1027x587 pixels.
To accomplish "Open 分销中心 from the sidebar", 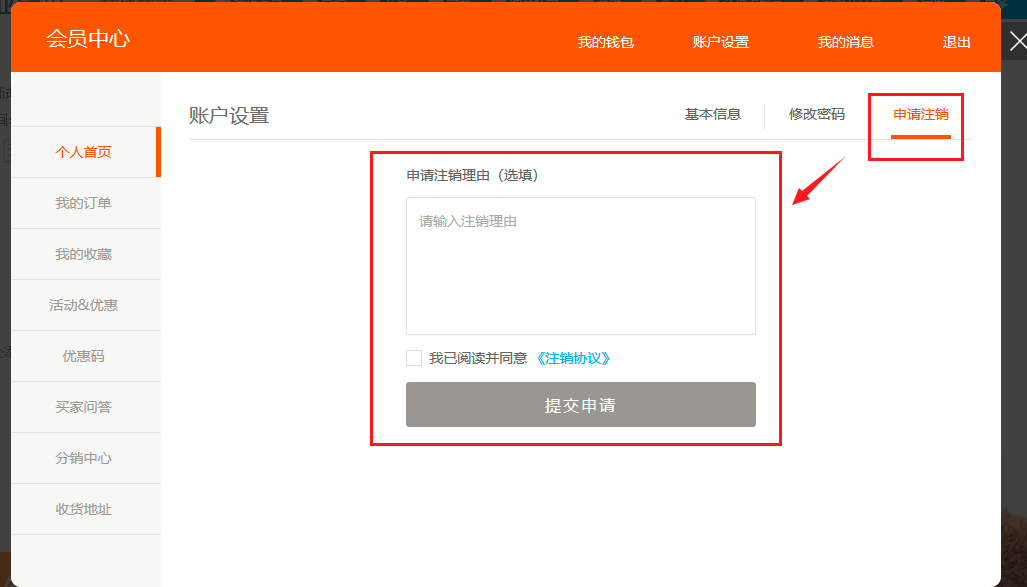I will [x=83, y=458].
